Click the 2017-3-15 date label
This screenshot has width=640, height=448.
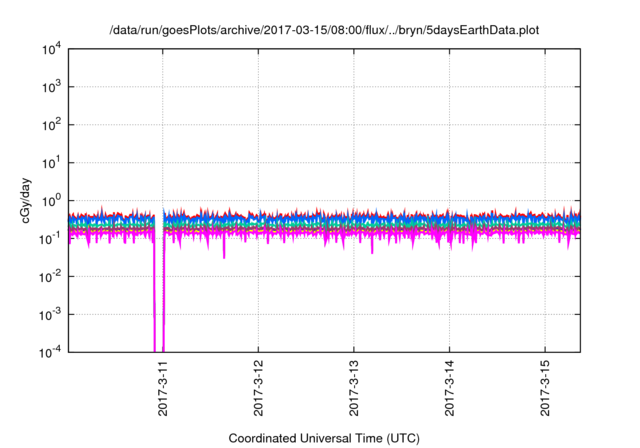[x=545, y=388]
